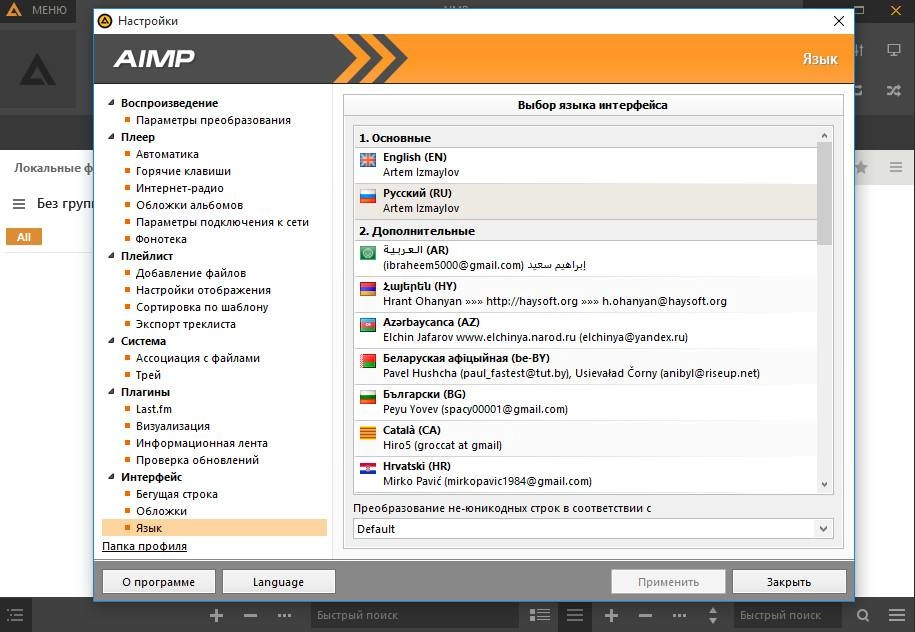This screenshot has width=915, height=632.
Task: Close the Настройки dialog with X
Action: click(839, 21)
